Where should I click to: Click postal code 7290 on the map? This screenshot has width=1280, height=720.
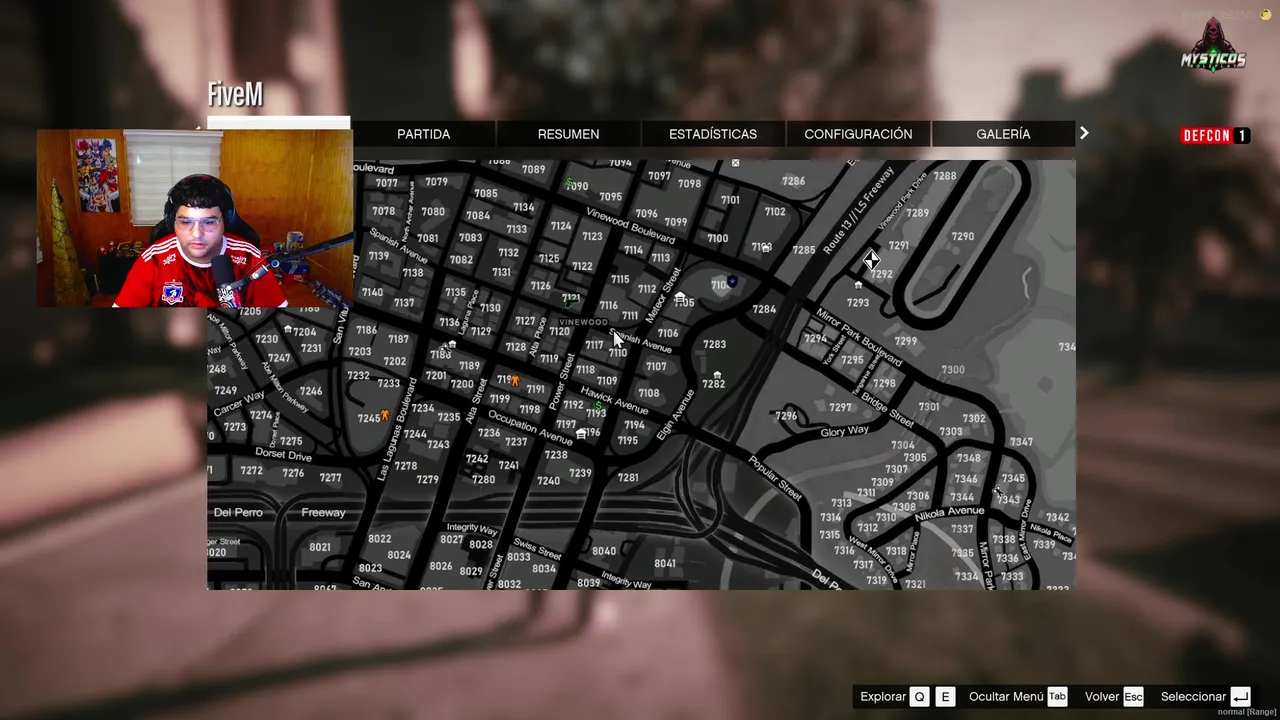[963, 237]
